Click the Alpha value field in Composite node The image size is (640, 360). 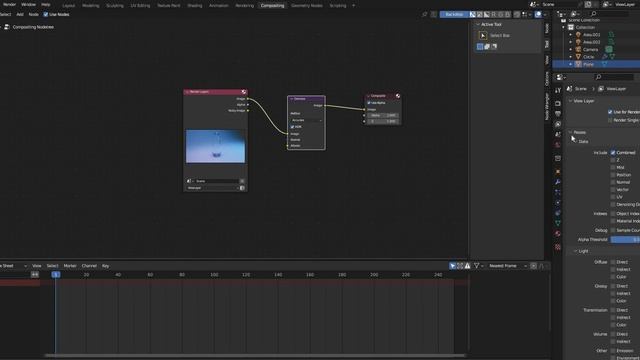click(x=383, y=116)
